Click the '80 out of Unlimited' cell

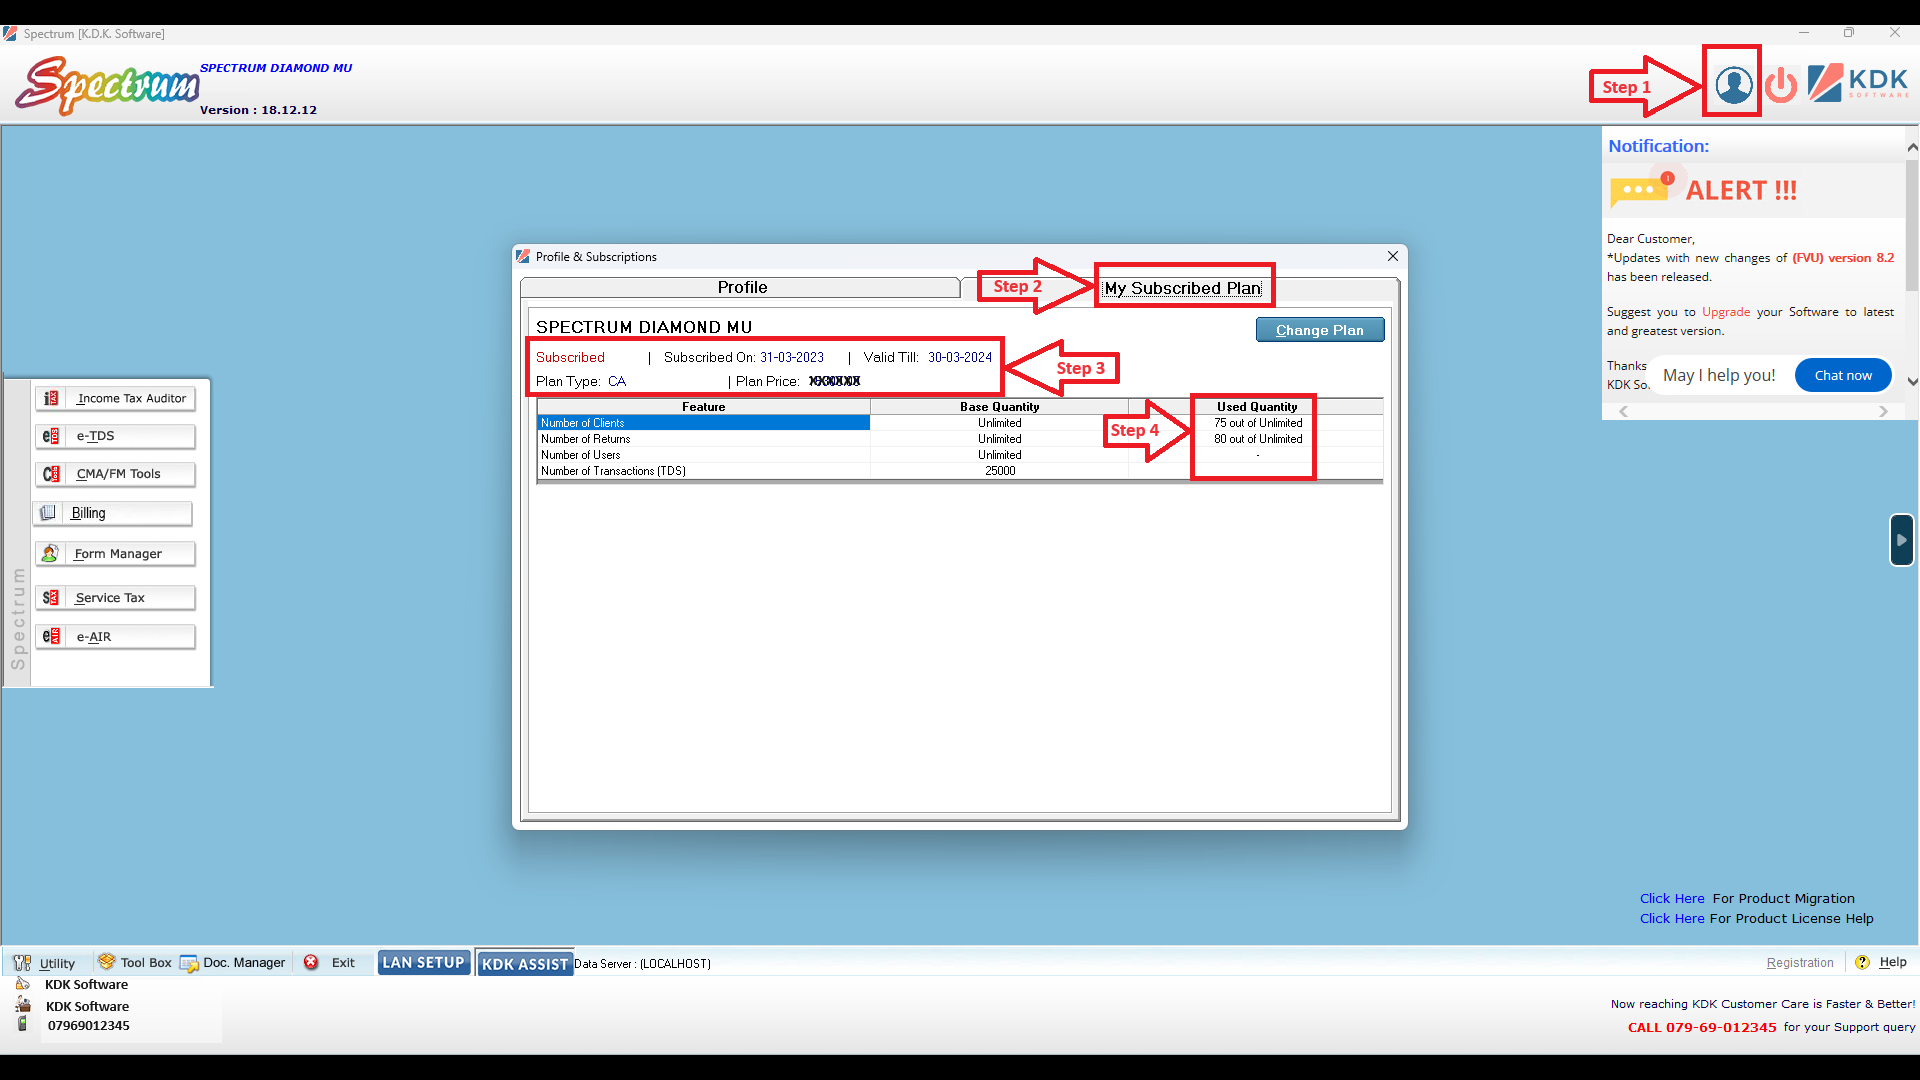pos(1258,439)
